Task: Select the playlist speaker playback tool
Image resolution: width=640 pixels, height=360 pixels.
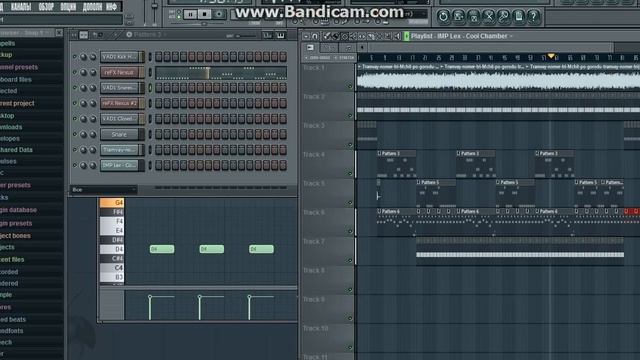Action: pos(397,36)
